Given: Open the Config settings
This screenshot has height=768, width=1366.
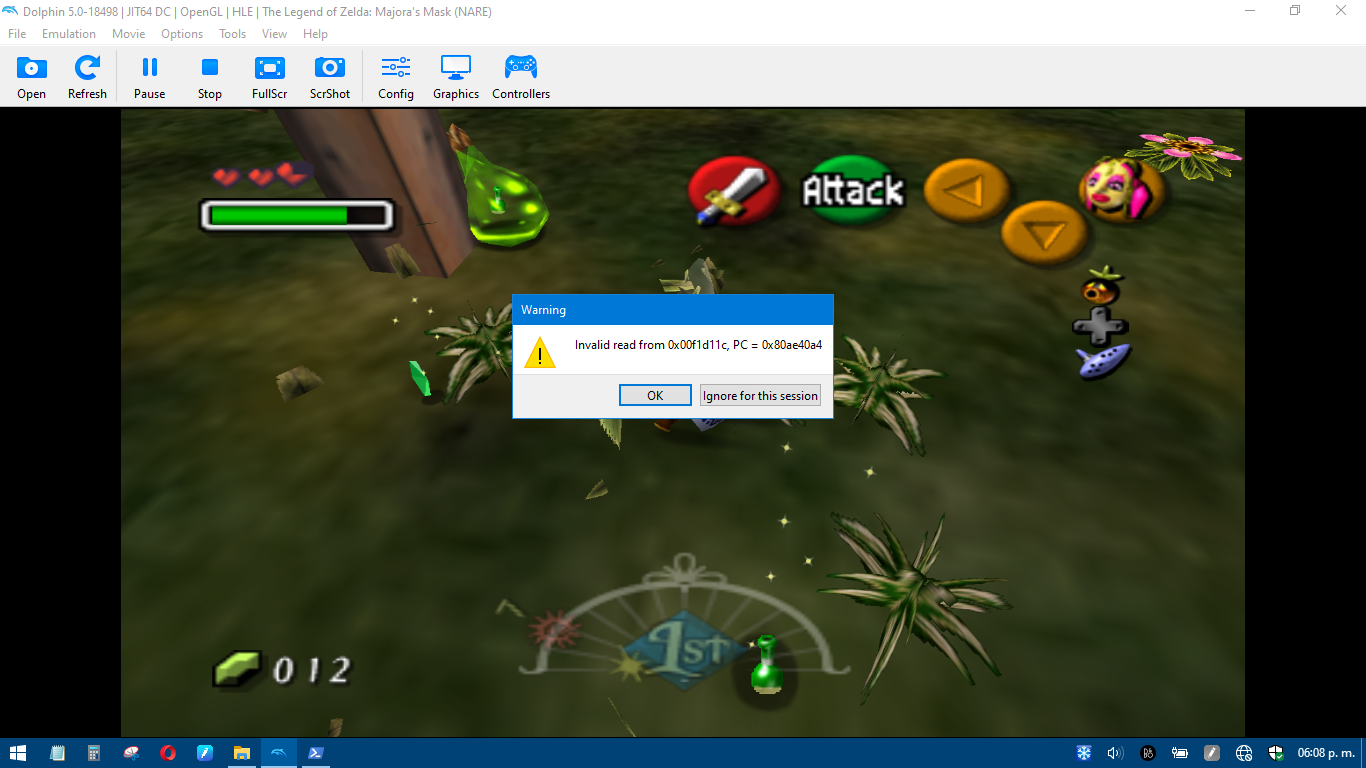Looking at the screenshot, I should coord(396,77).
